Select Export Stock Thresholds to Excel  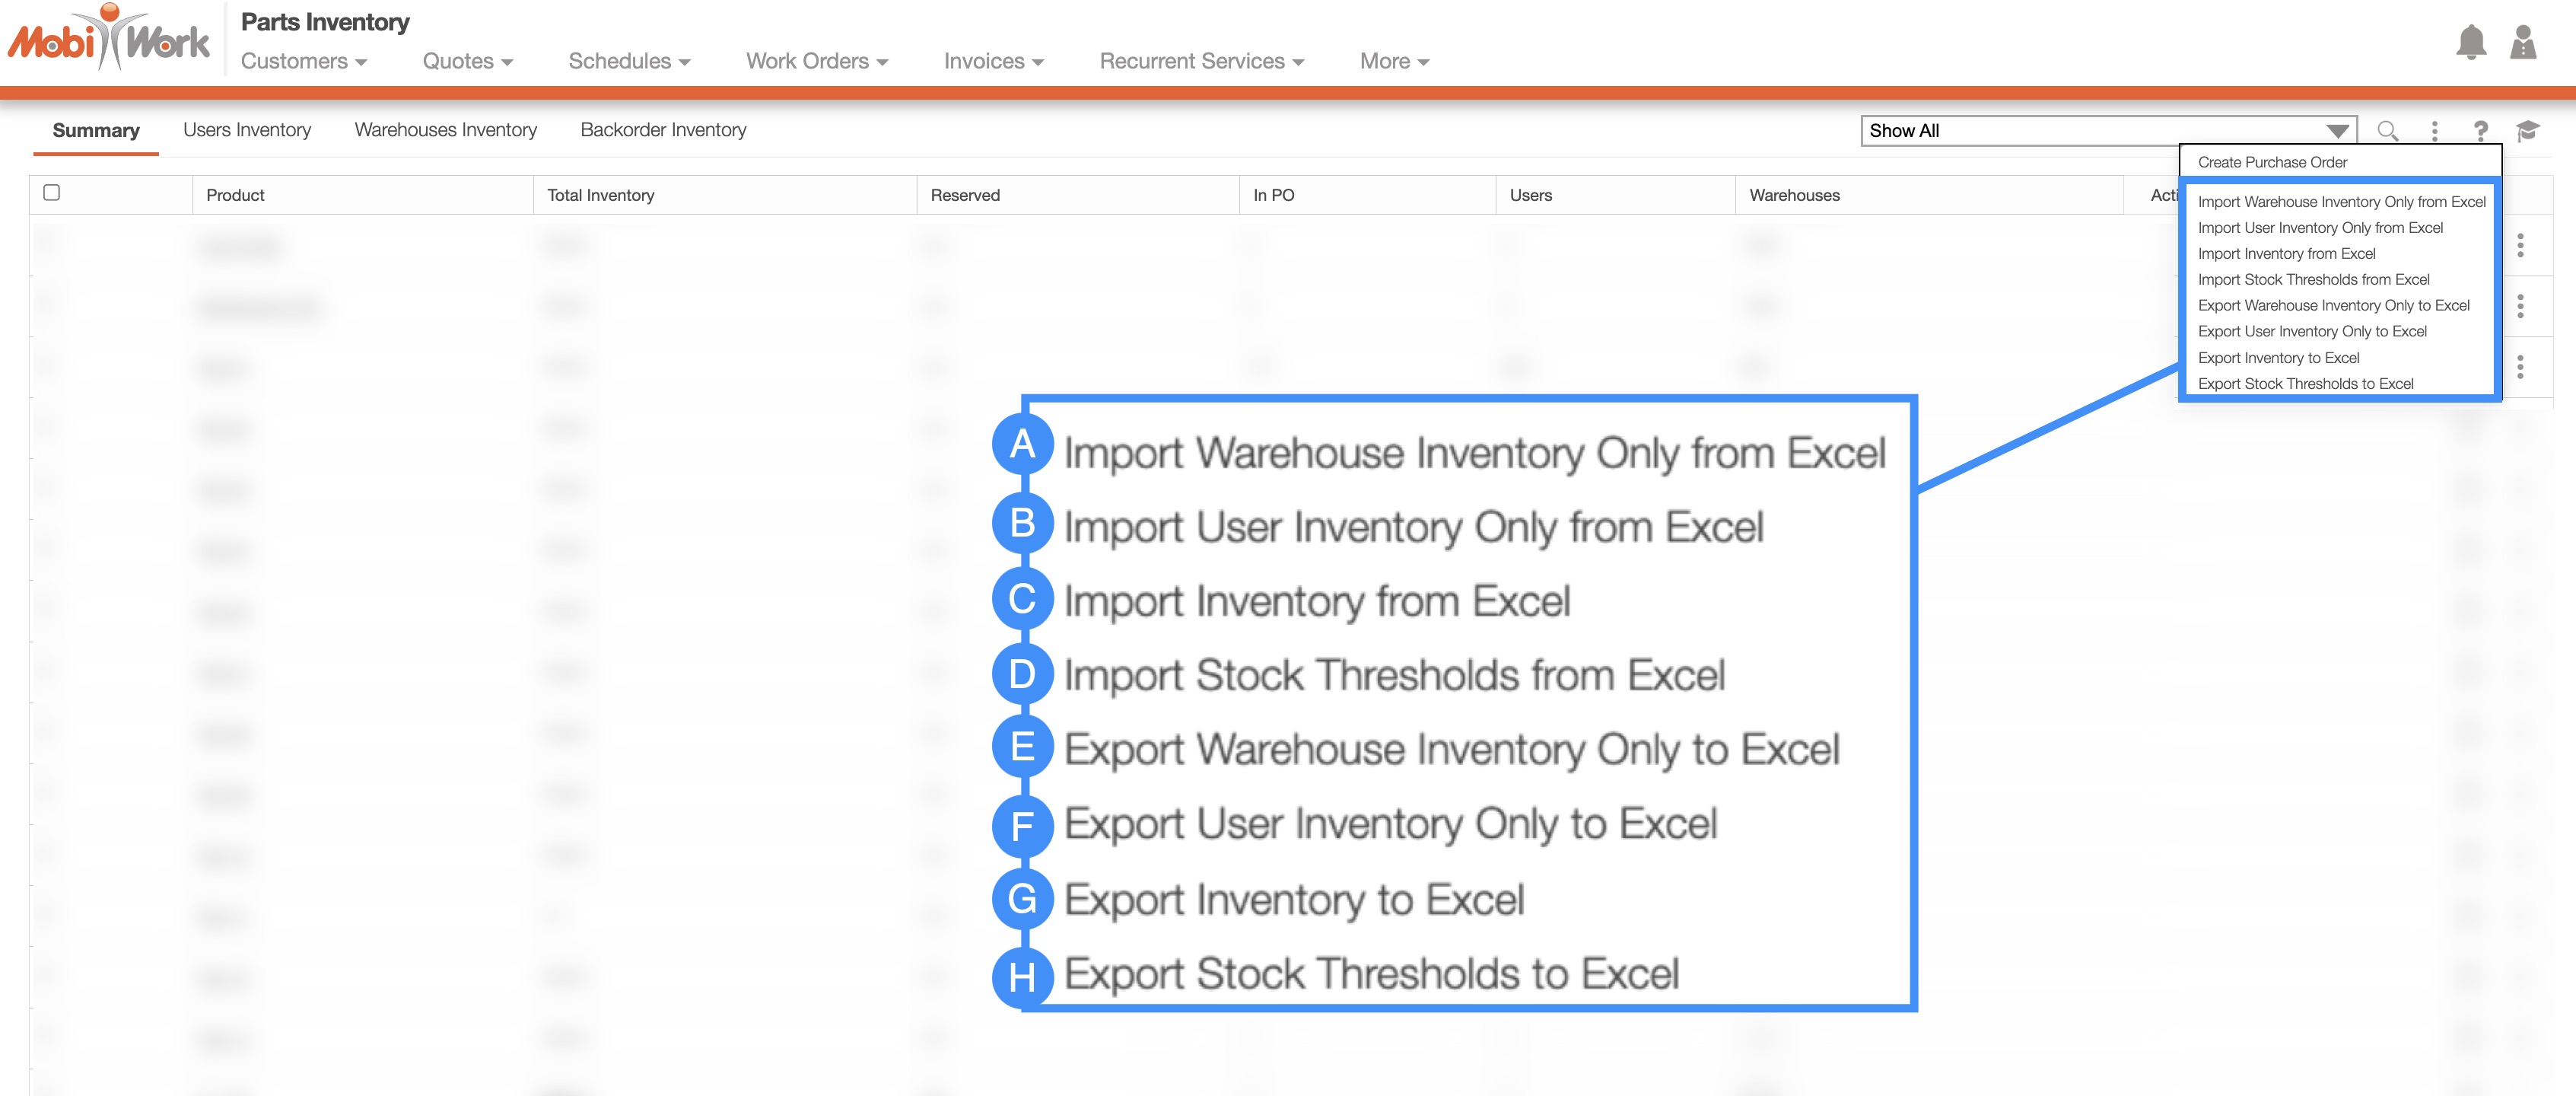click(x=2305, y=384)
